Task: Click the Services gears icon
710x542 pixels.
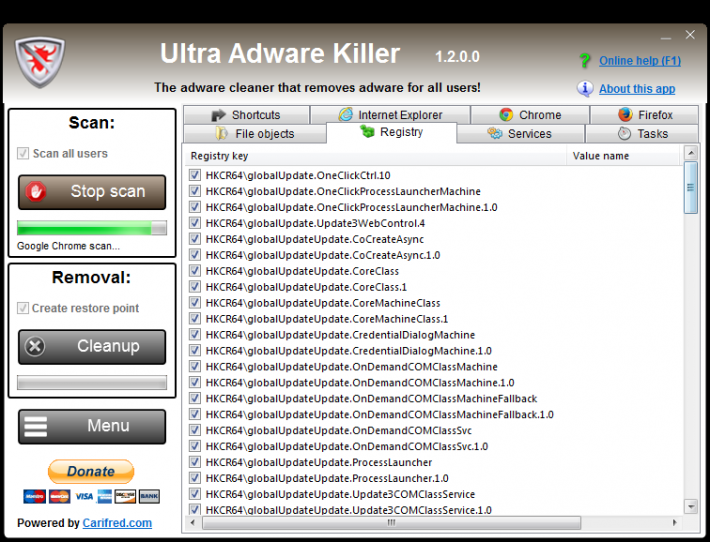Action: pyautogui.click(x=495, y=134)
